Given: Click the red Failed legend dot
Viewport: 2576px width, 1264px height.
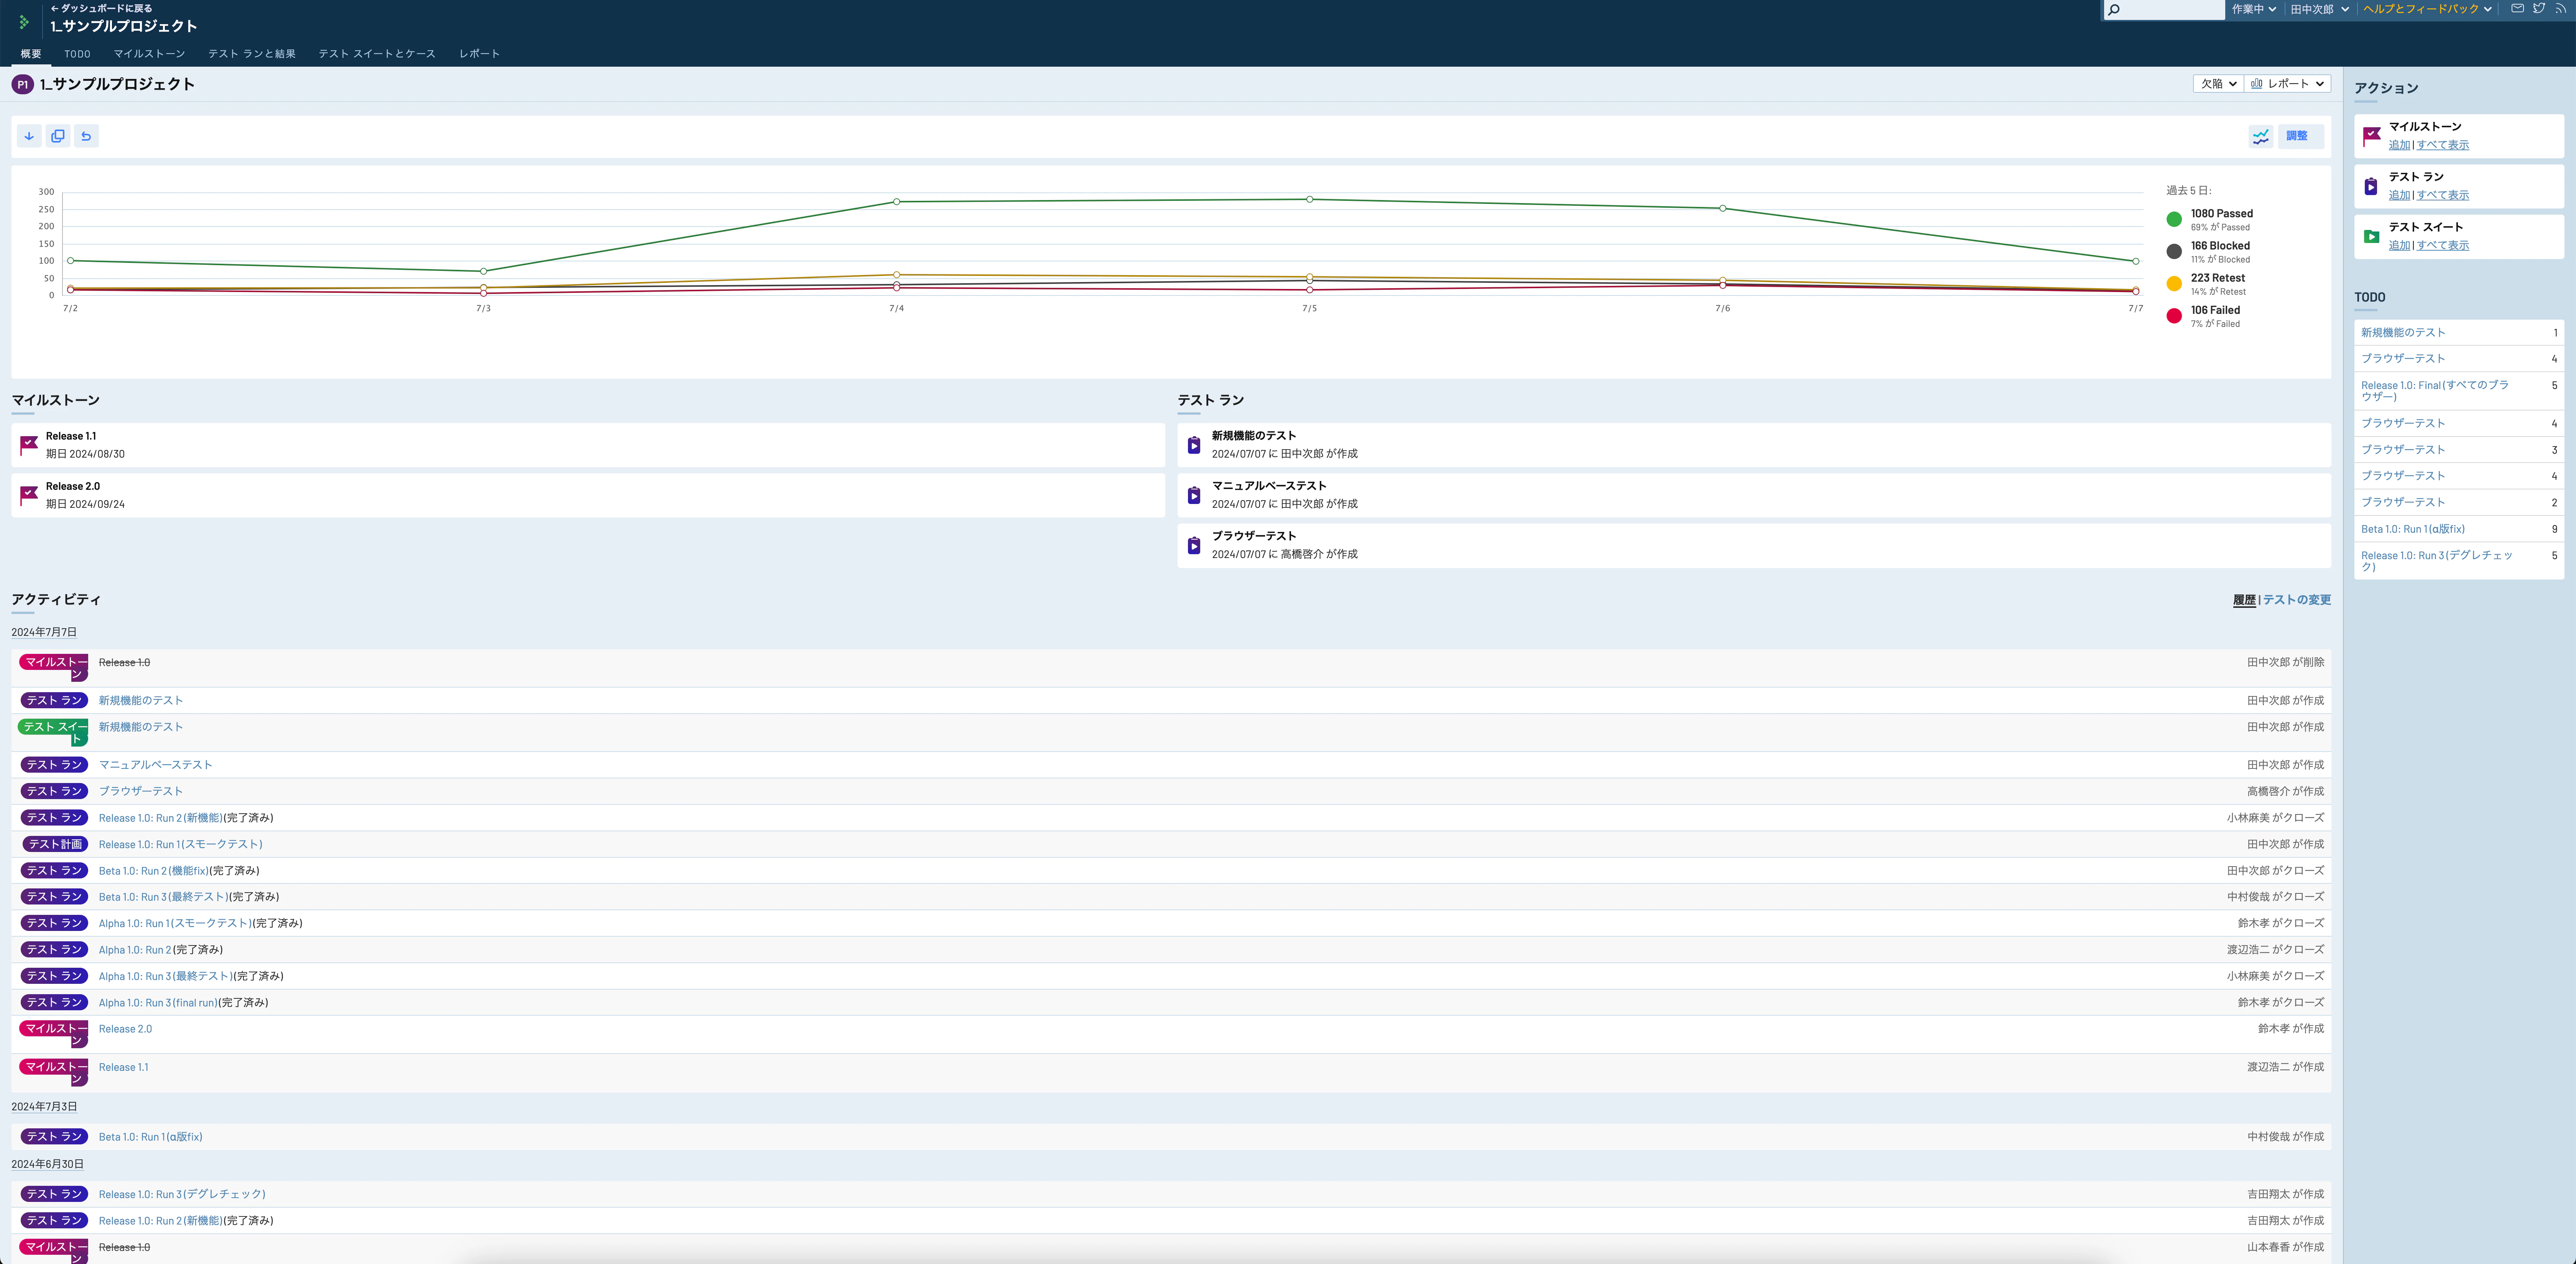Looking at the screenshot, I should tap(2174, 316).
